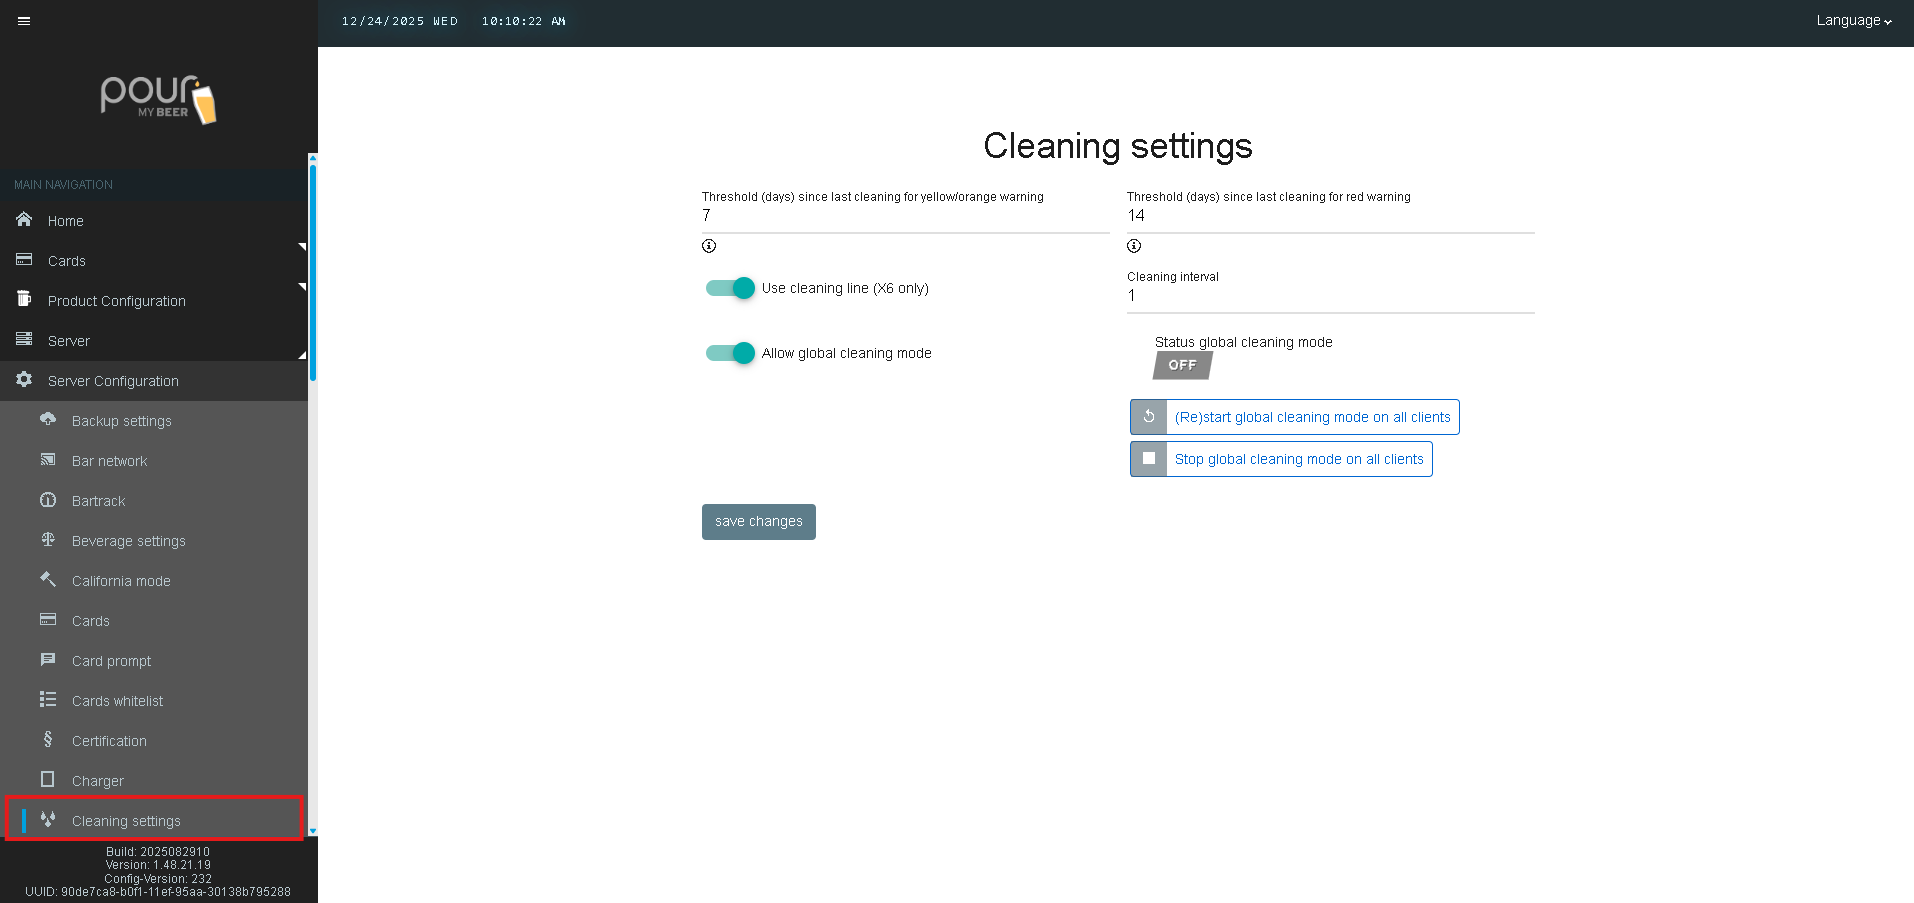Image resolution: width=1914 pixels, height=903 pixels.
Task: Click the info icon under yellow/orange threshold
Action: pyautogui.click(x=709, y=246)
